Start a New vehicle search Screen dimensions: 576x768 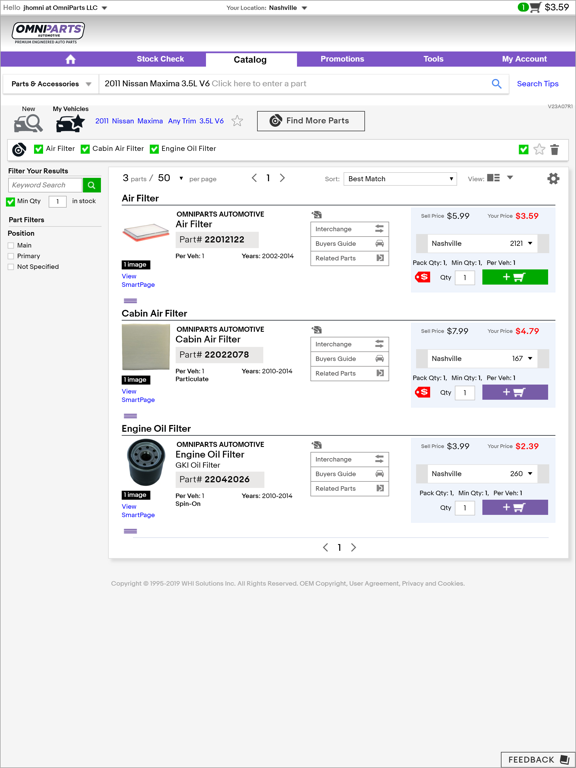[28, 120]
